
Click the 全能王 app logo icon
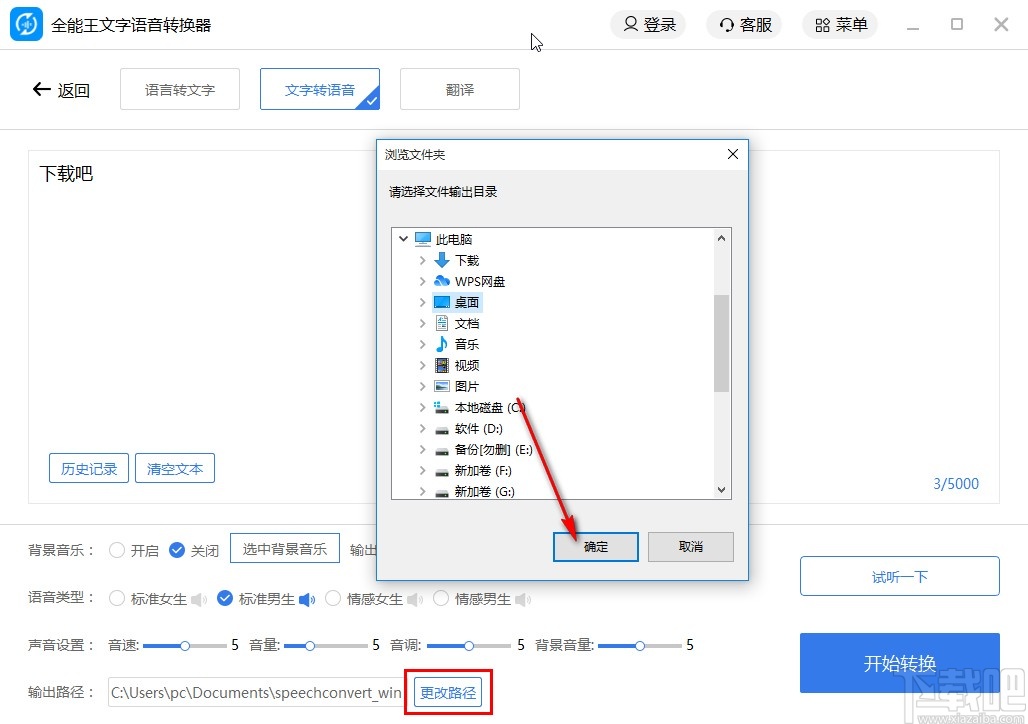coord(27,23)
